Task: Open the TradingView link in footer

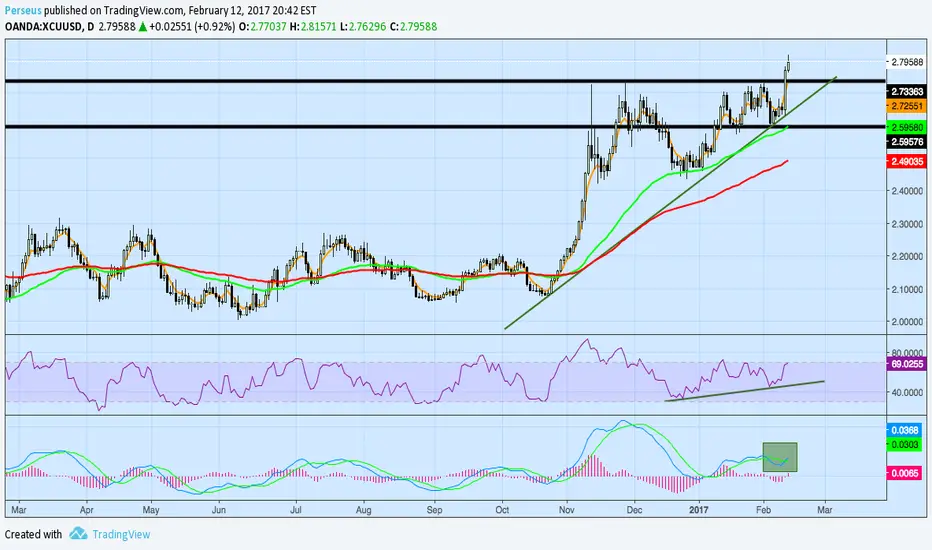Action: (x=121, y=535)
